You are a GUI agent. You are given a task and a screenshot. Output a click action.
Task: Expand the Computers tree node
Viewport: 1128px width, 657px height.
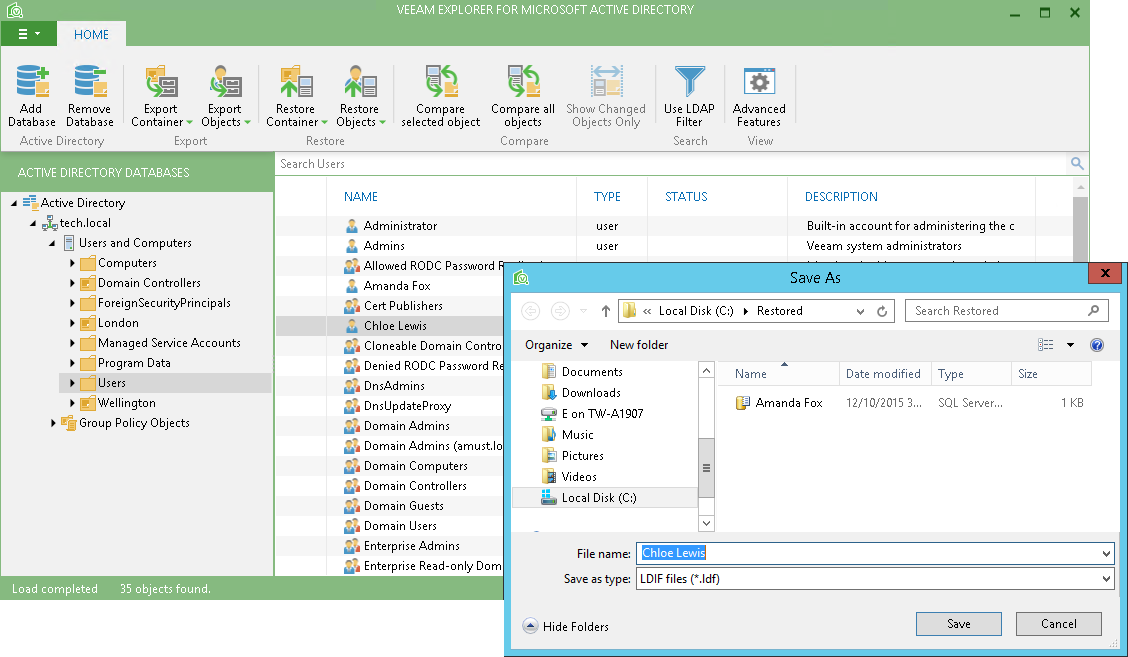coord(72,263)
